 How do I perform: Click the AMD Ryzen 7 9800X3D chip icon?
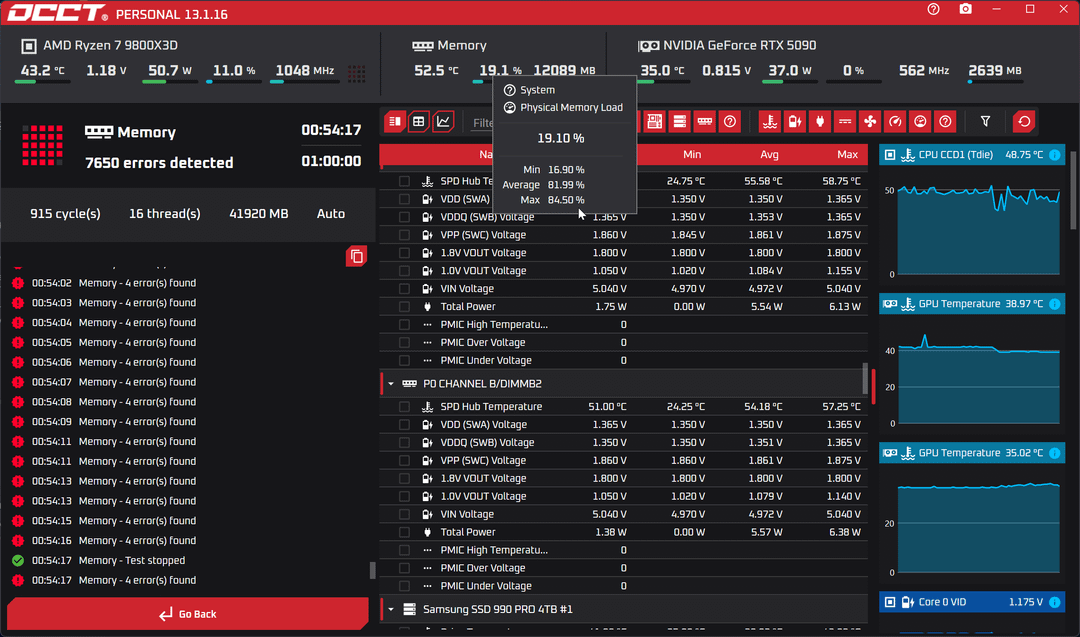[x=29, y=46]
